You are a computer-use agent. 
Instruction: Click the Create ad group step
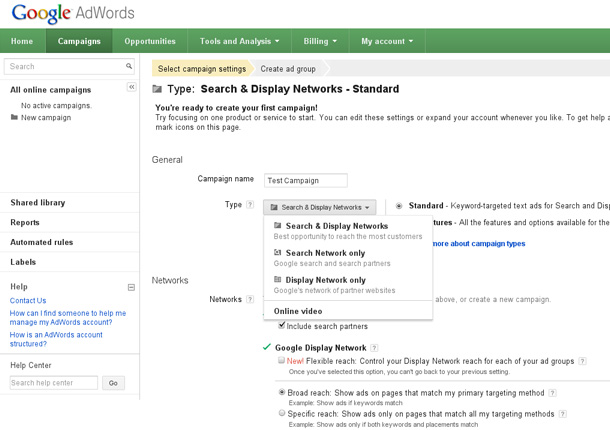click(x=288, y=69)
